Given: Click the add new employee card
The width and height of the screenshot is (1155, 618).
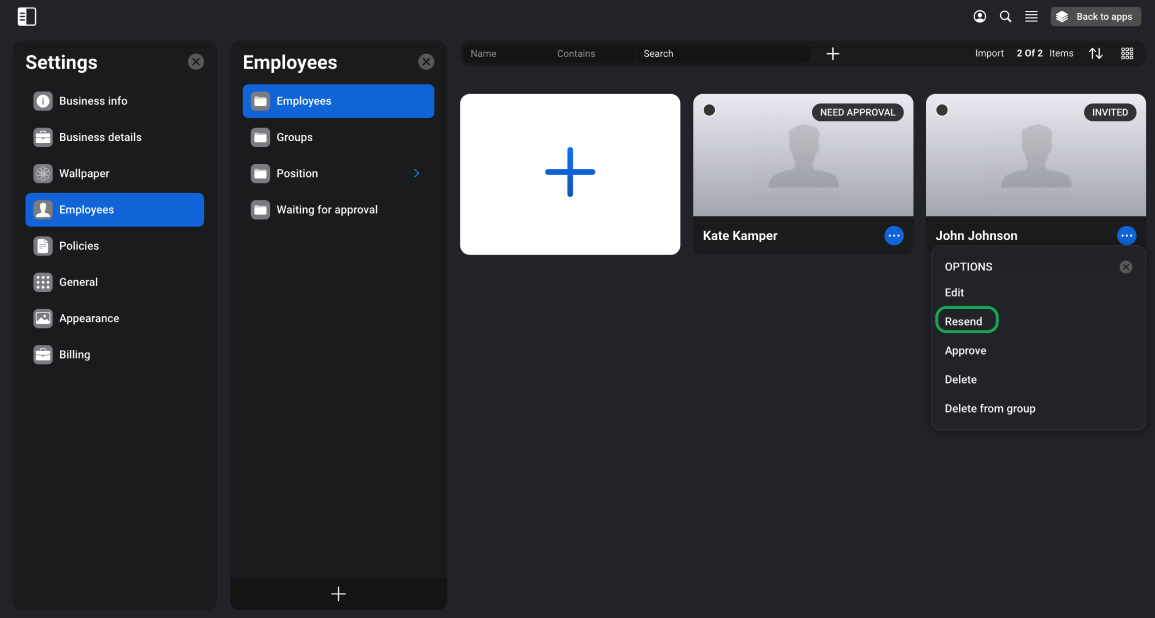Looking at the screenshot, I should [570, 174].
